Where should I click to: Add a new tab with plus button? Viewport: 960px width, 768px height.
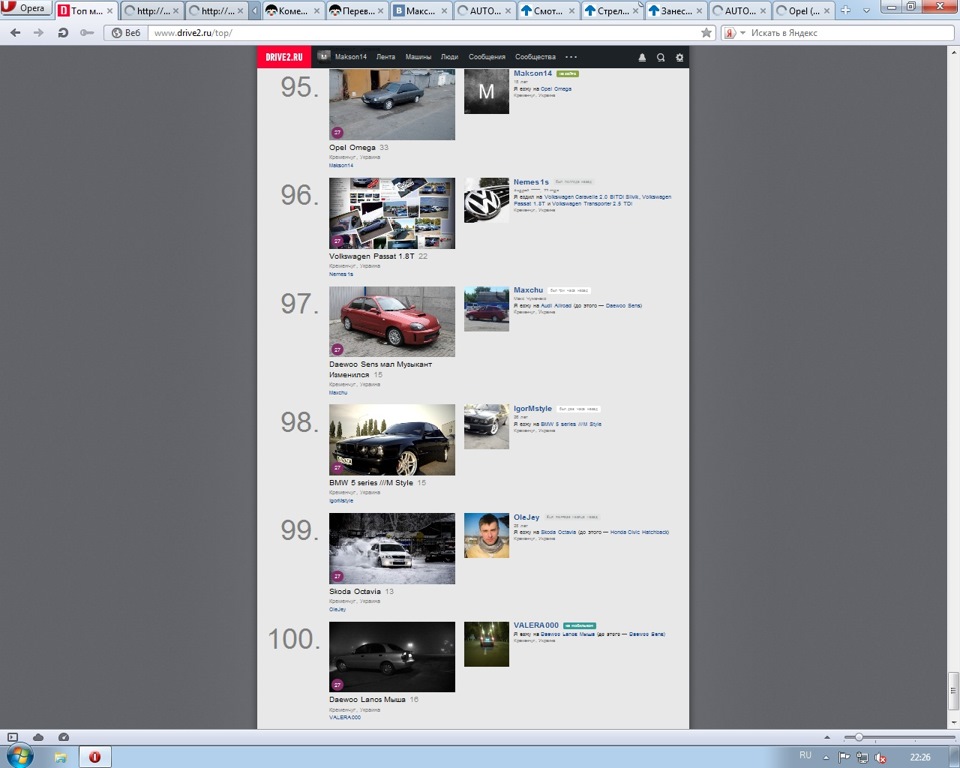pos(846,10)
